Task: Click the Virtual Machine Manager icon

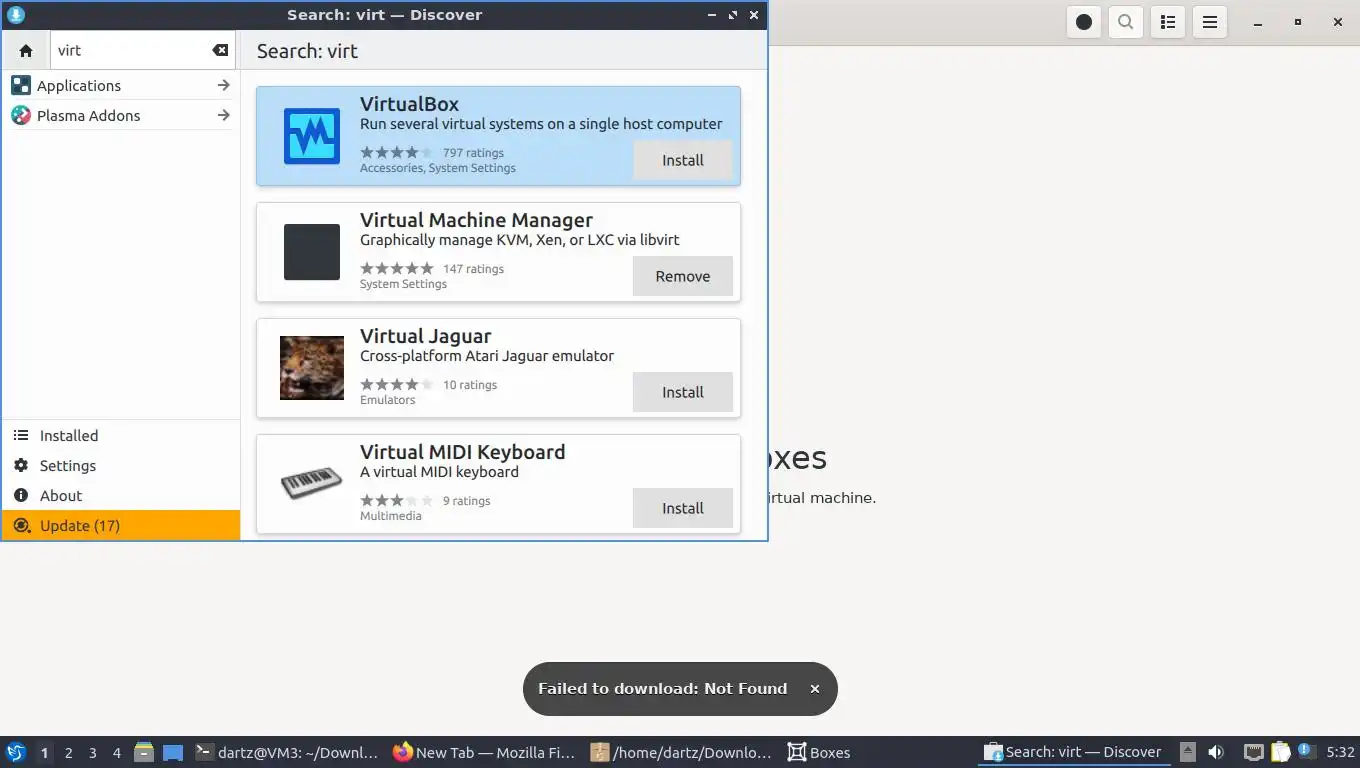Action: tap(312, 252)
